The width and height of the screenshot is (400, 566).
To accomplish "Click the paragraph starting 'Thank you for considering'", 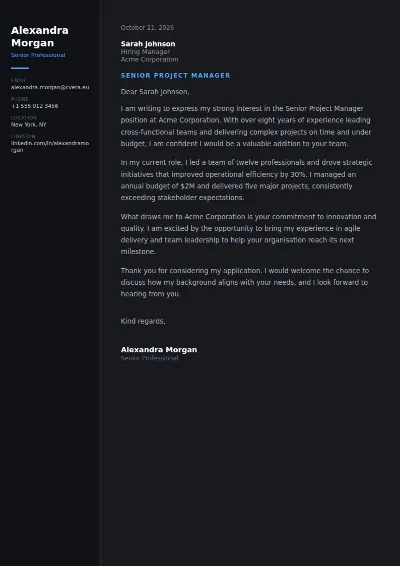I will pos(245,282).
